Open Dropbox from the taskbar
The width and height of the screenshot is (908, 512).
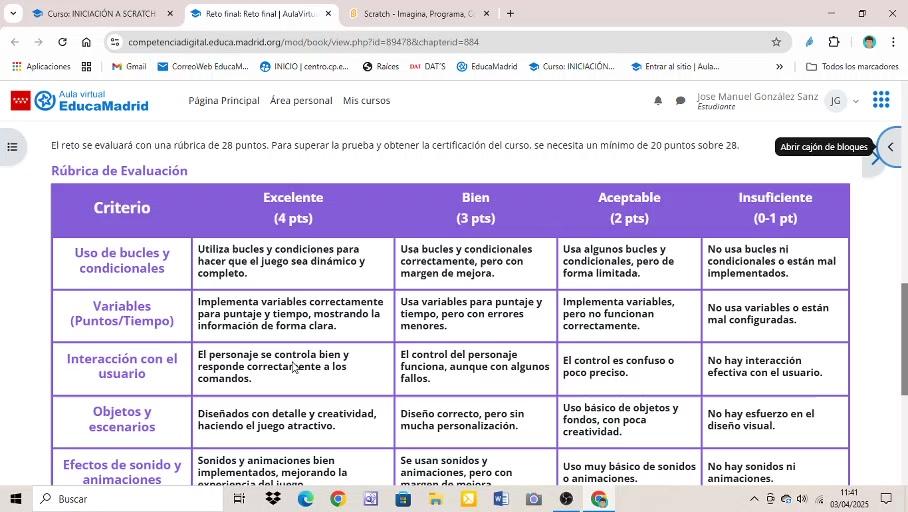[273, 499]
